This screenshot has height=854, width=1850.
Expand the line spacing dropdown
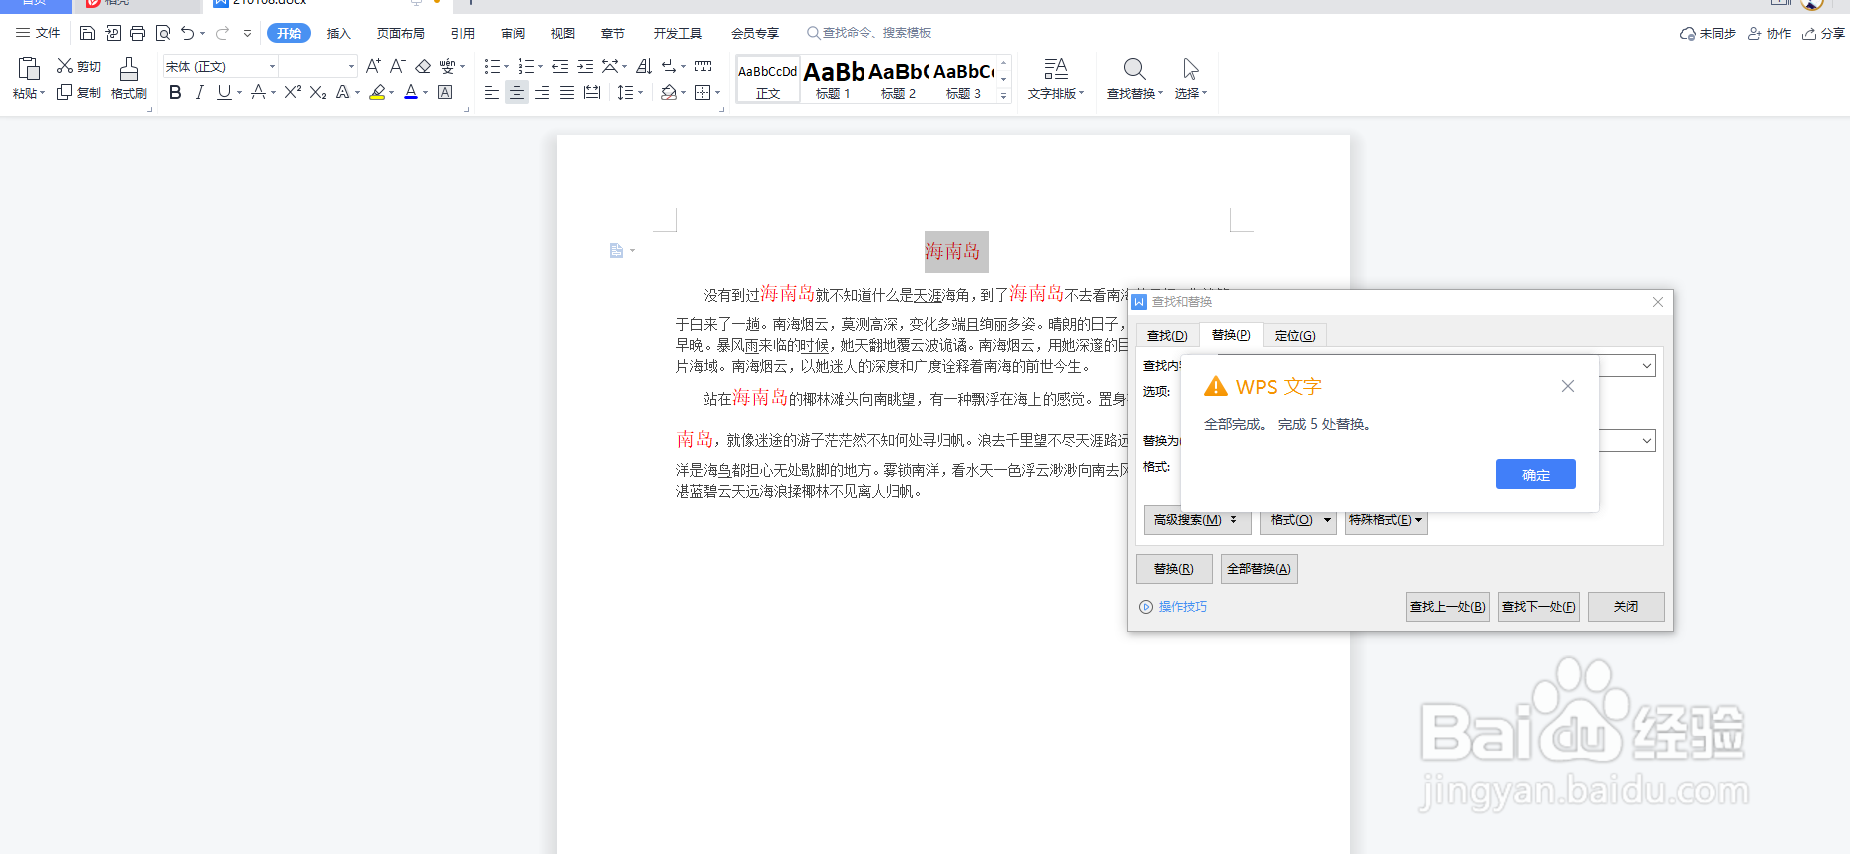pyautogui.click(x=639, y=92)
